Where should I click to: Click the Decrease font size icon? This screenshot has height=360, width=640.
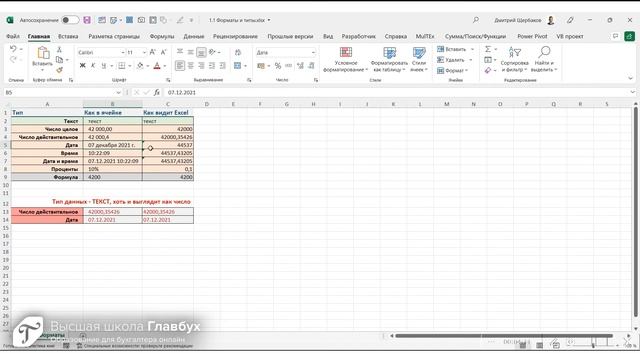pyautogui.click(x=163, y=52)
